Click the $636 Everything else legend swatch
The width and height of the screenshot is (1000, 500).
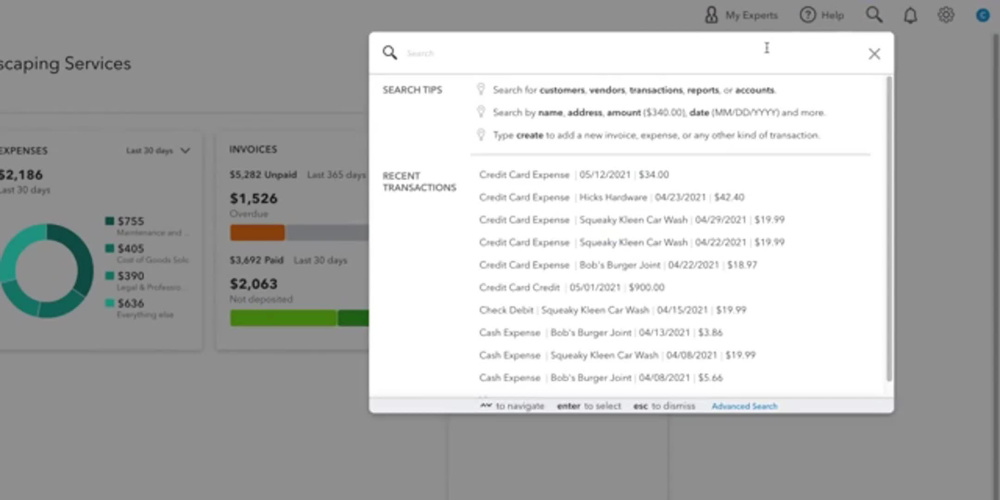pos(110,304)
